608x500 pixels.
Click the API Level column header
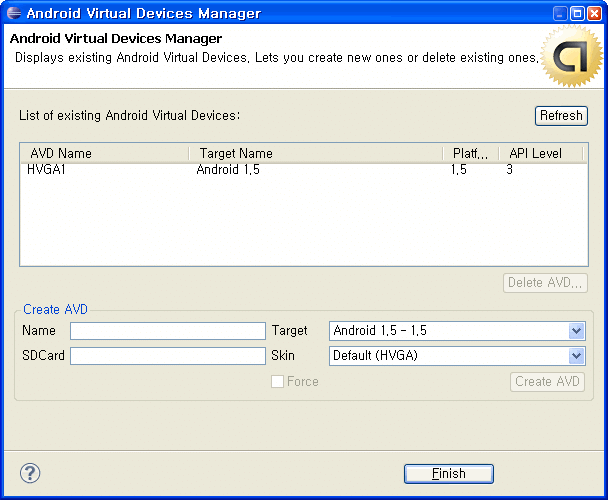(x=541, y=154)
